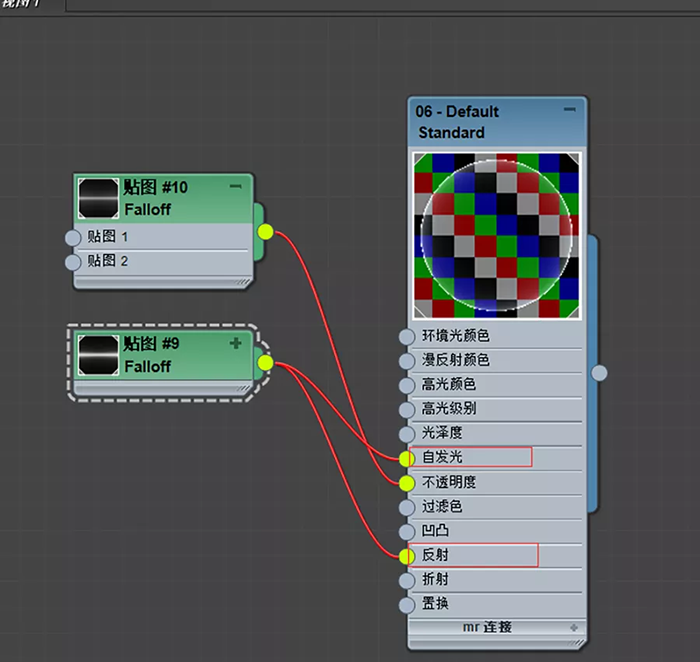This screenshot has height=662, width=700.
Task: Click the 06 - Default material preview
Action: point(496,235)
